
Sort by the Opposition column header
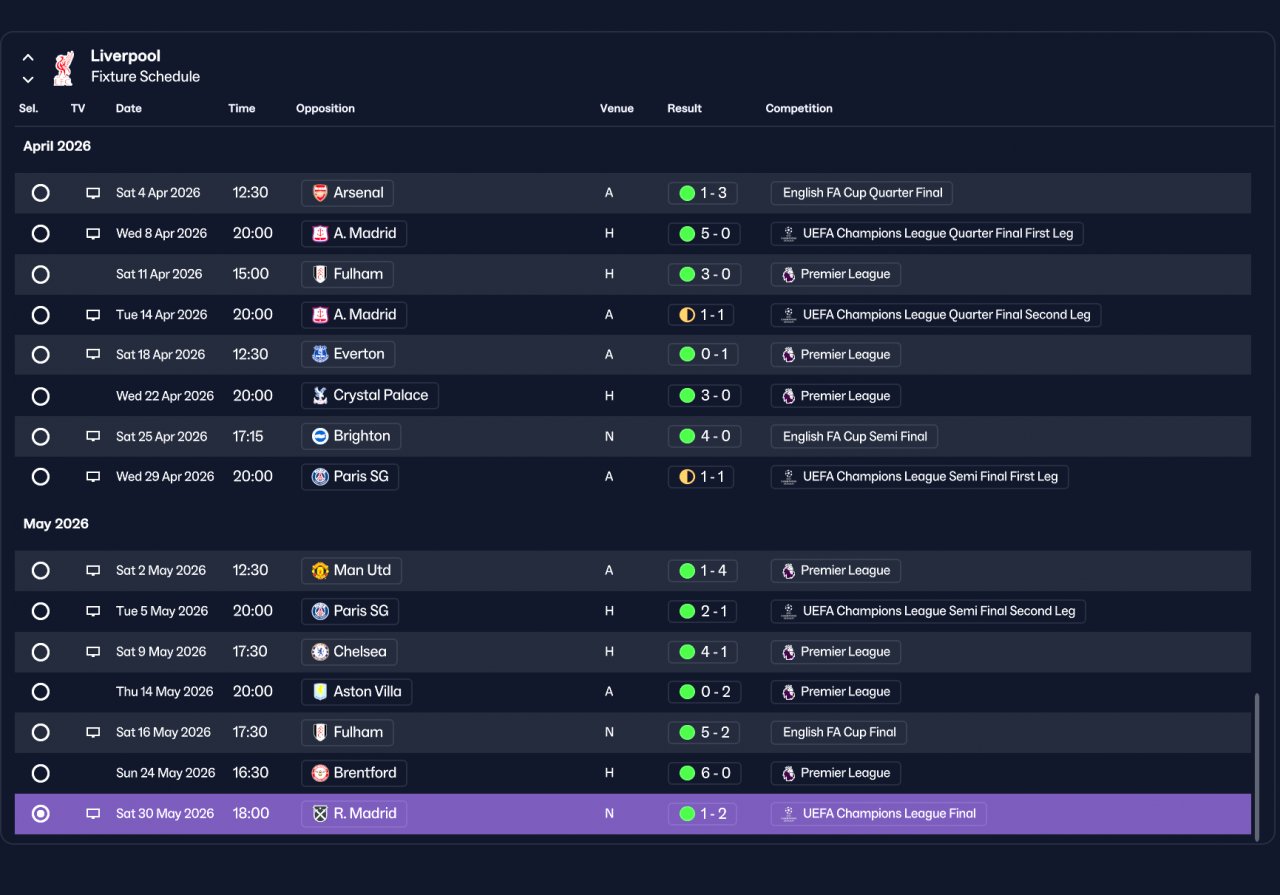[x=325, y=108]
